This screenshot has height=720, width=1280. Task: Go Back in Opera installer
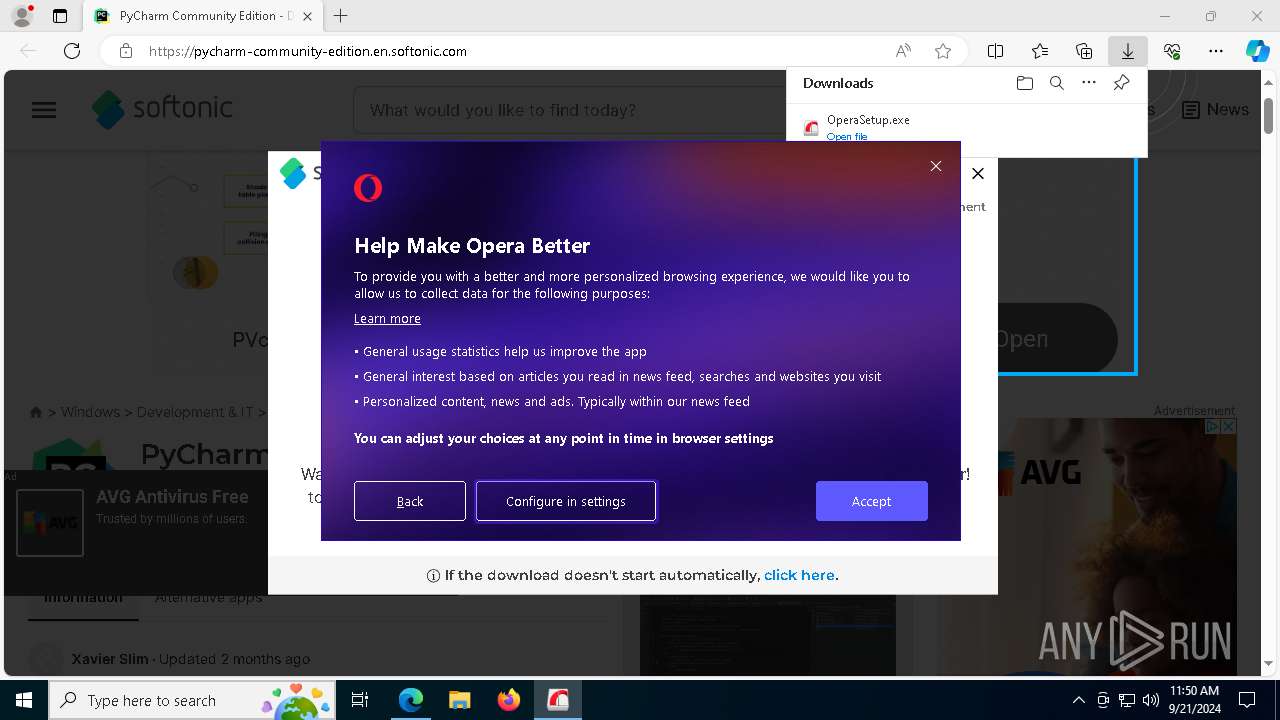(x=410, y=501)
